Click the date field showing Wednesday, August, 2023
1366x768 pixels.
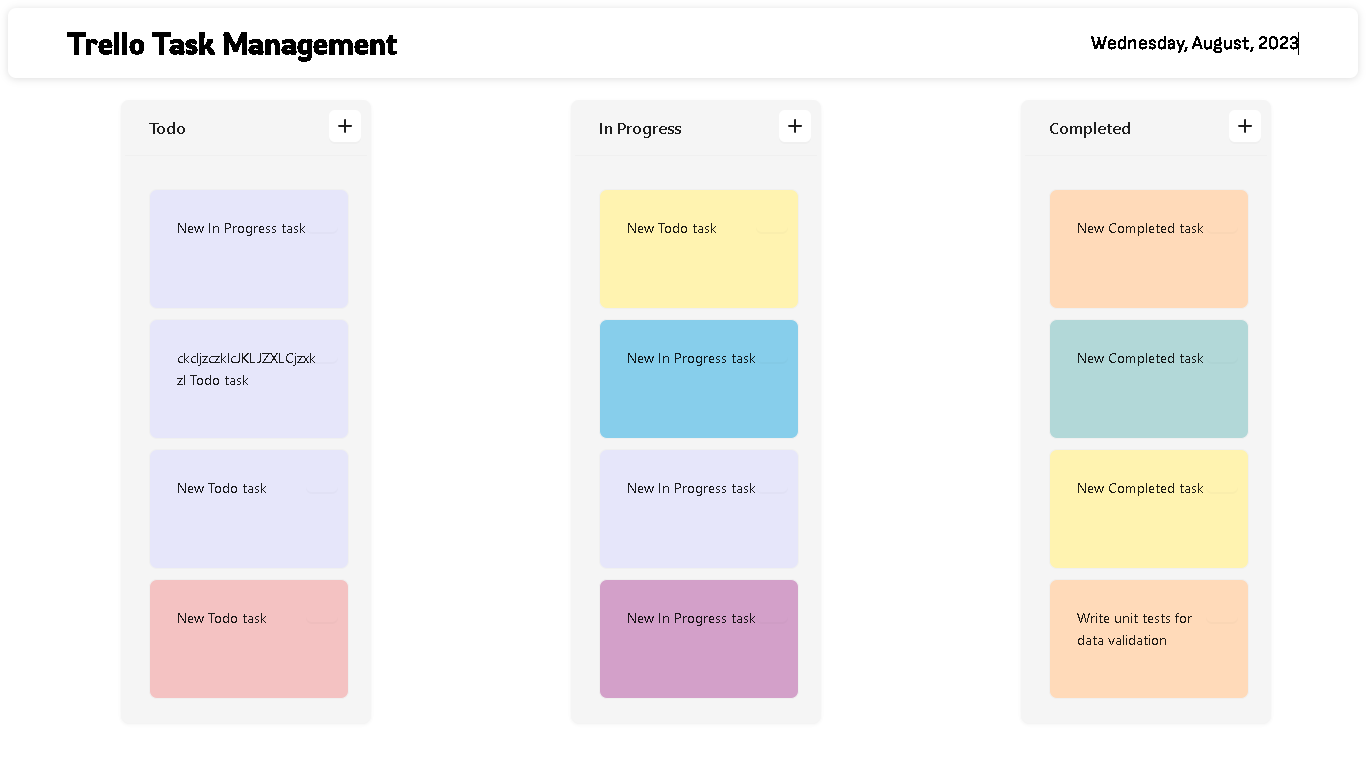point(1194,43)
